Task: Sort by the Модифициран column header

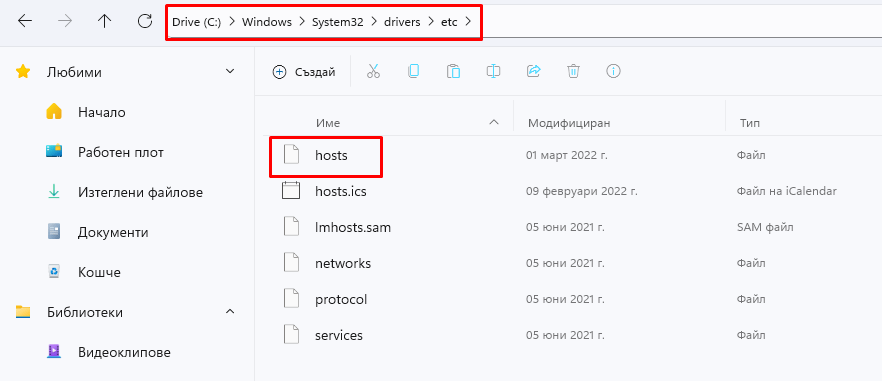Action: [x=569, y=123]
